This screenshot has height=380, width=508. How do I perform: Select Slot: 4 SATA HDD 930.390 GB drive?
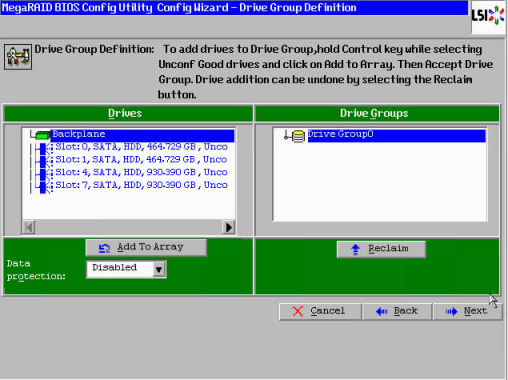[141, 172]
